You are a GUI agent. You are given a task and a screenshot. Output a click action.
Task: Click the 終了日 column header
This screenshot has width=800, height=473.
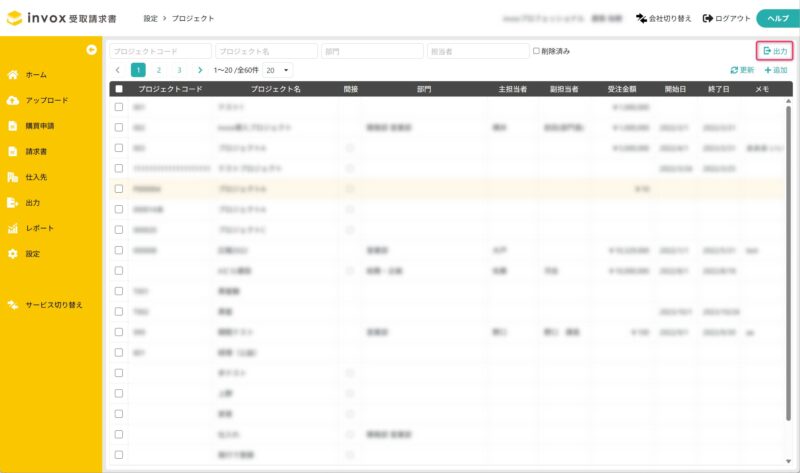(718, 89)
